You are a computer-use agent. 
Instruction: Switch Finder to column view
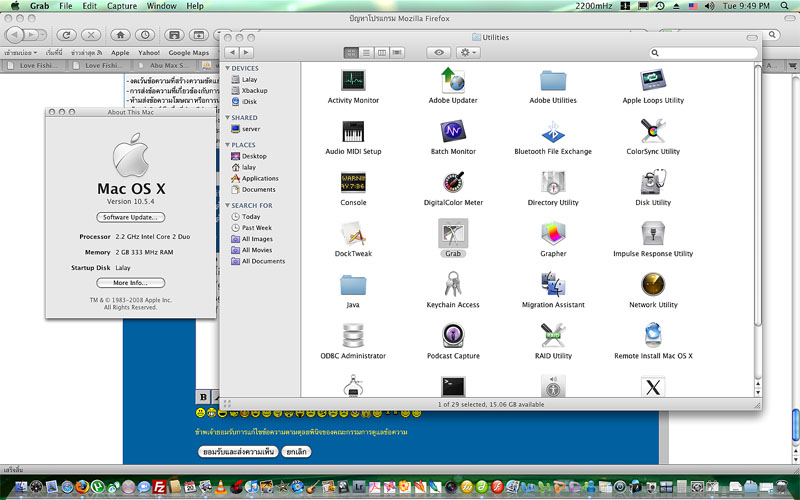click(x=382, y=53)
